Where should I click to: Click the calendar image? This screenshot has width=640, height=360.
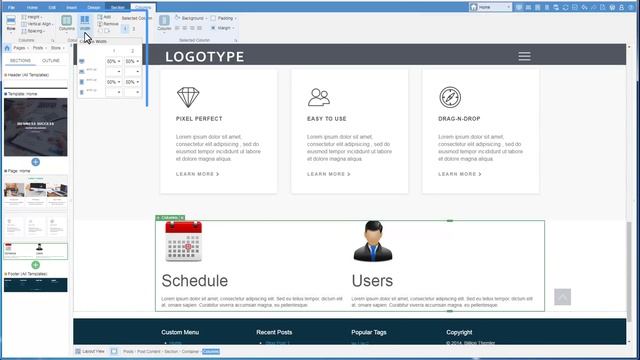[184, 241]
